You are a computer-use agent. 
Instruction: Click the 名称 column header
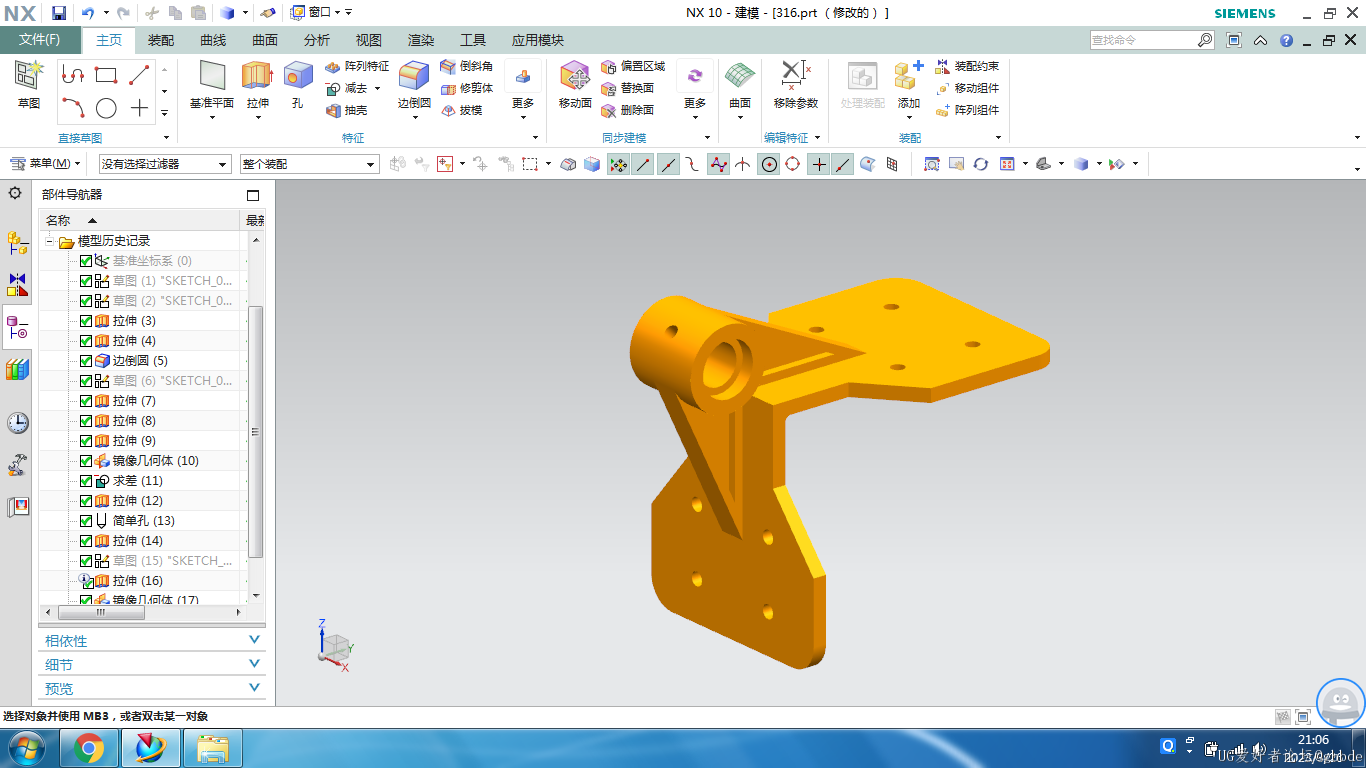click(x=140, y=220)
